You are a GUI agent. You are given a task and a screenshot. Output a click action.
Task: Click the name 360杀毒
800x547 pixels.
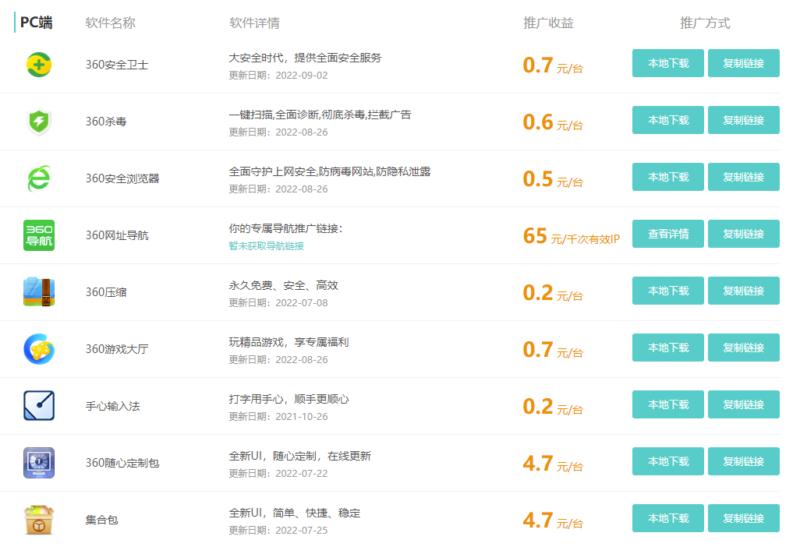[x=106, y=121]
